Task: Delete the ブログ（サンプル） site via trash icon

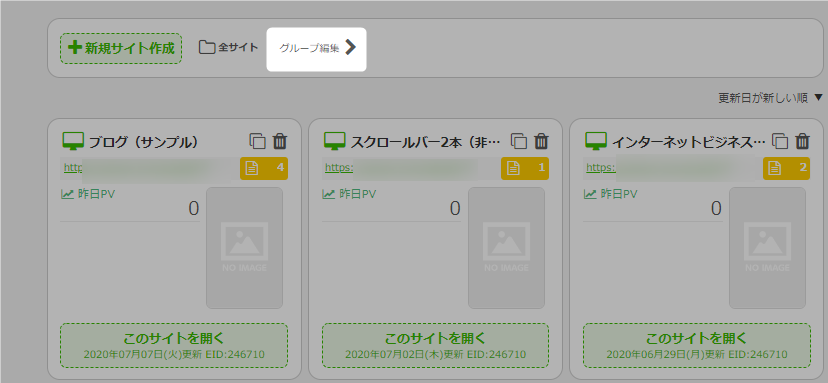Action: (x=280, y=142)
